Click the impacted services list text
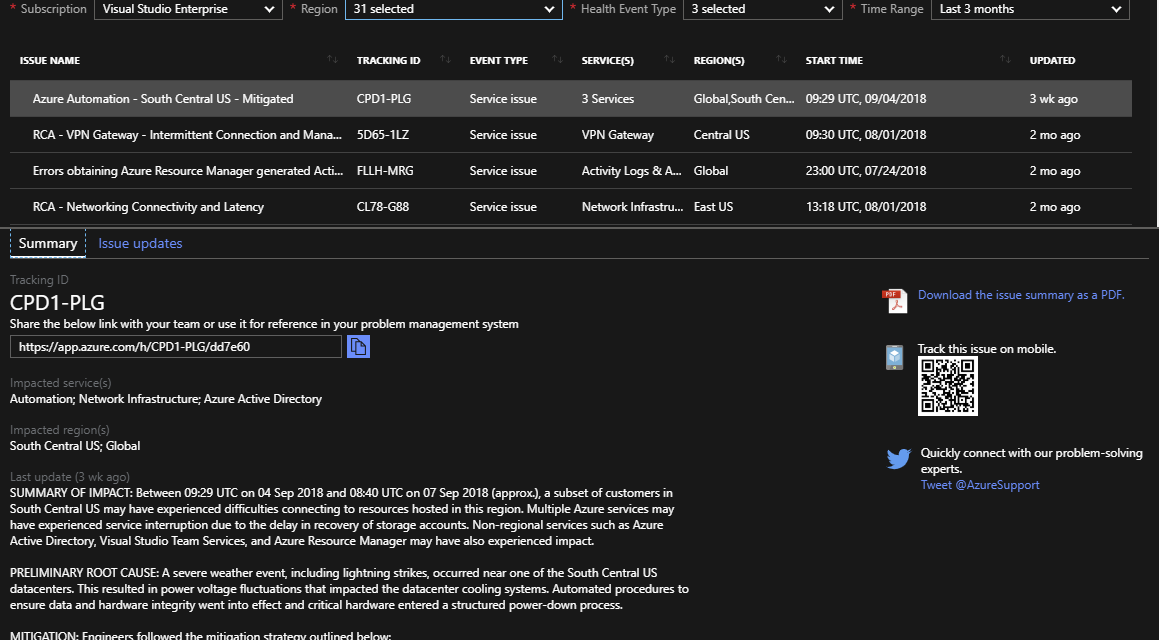 (x=166, y=399)
